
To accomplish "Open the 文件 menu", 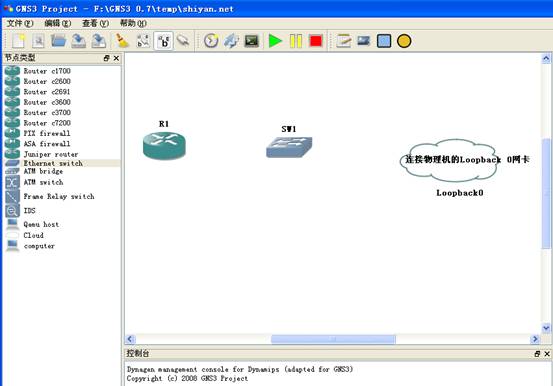I will point(20,23).
